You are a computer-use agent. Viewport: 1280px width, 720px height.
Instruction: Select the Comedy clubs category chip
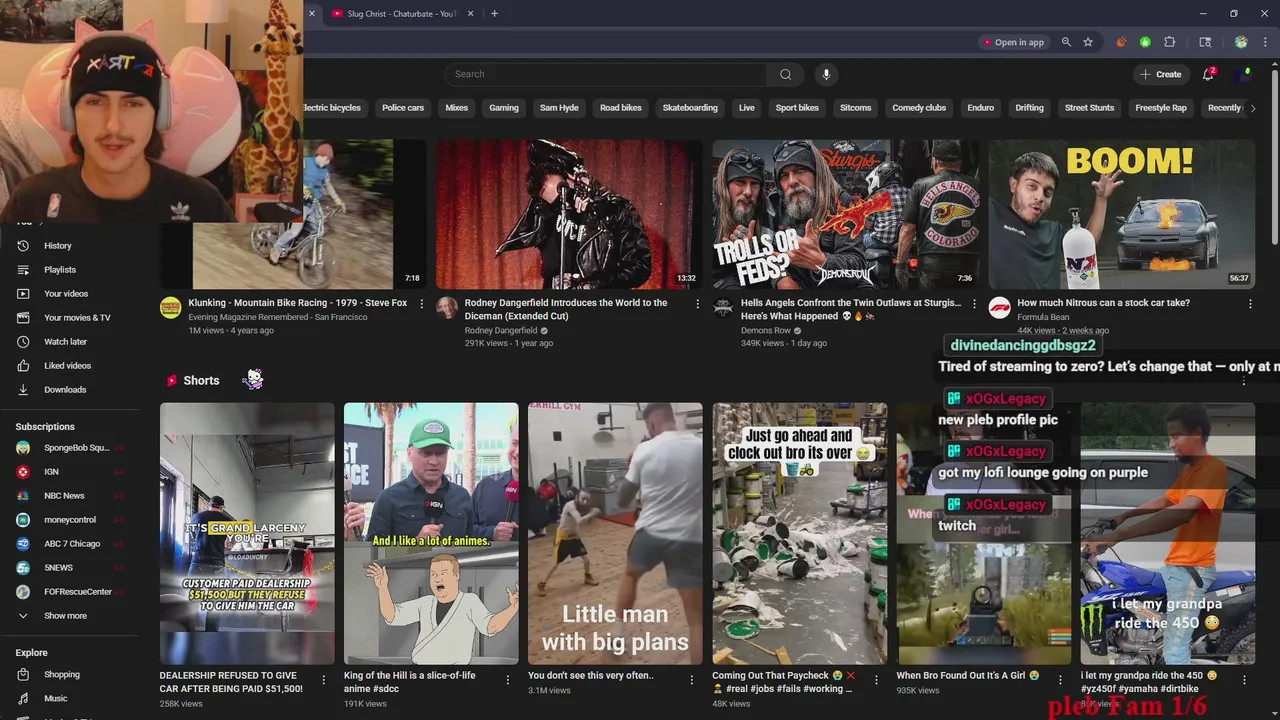tap(919, 108)
